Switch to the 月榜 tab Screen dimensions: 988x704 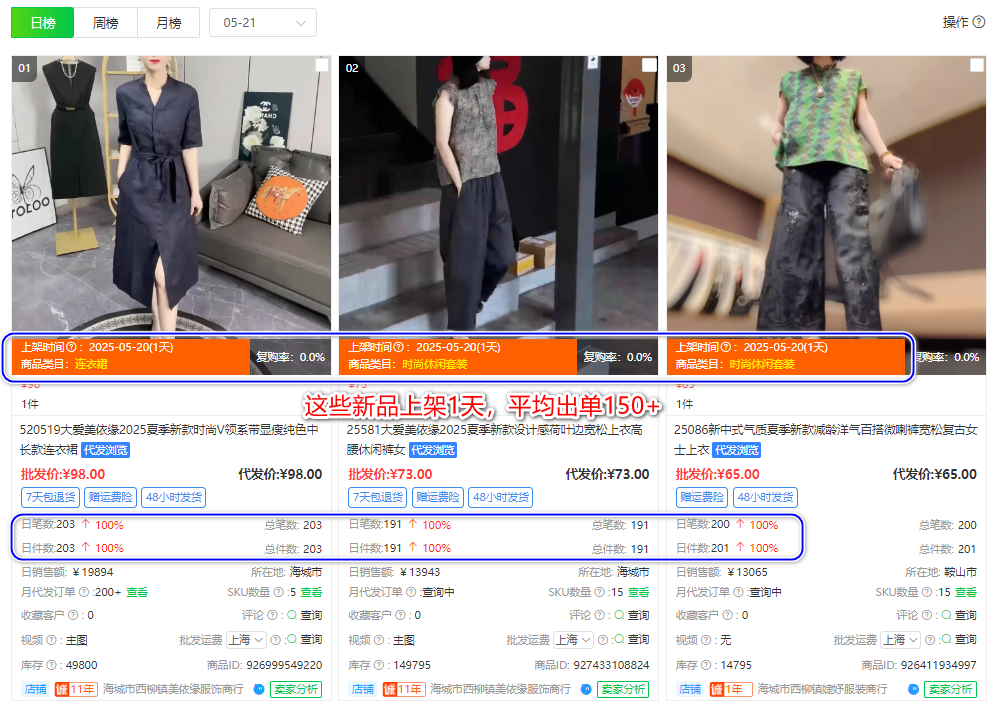pyautogui.click(x=168, y=23)
